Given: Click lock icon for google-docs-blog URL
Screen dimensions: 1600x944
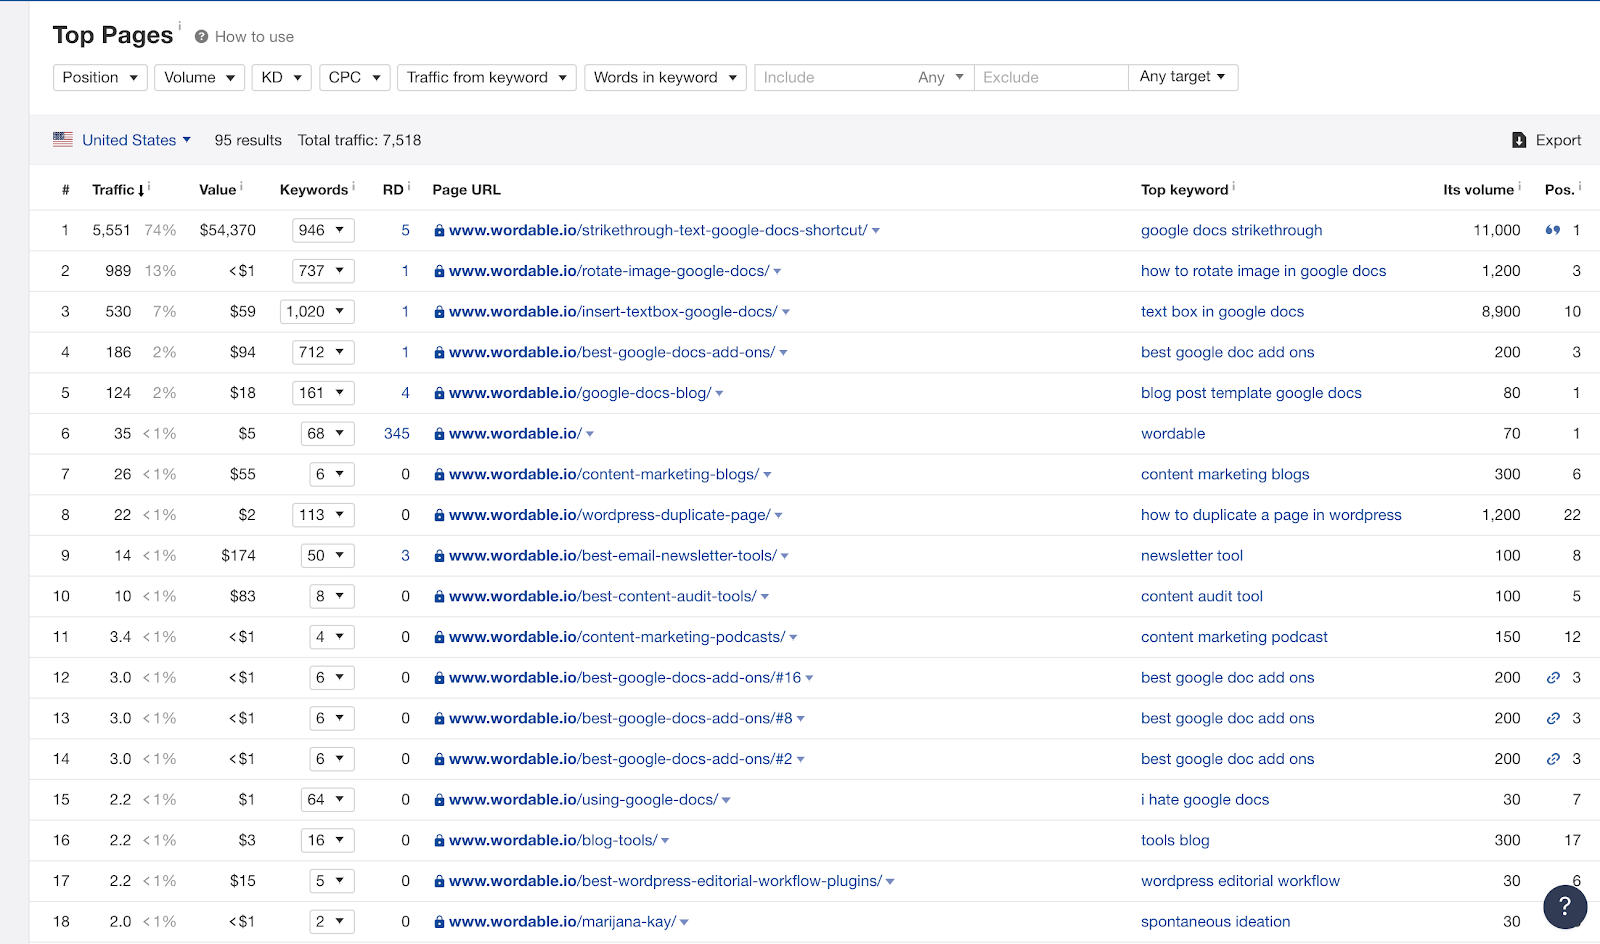Looking at the screenshot, I should point(439,394).
